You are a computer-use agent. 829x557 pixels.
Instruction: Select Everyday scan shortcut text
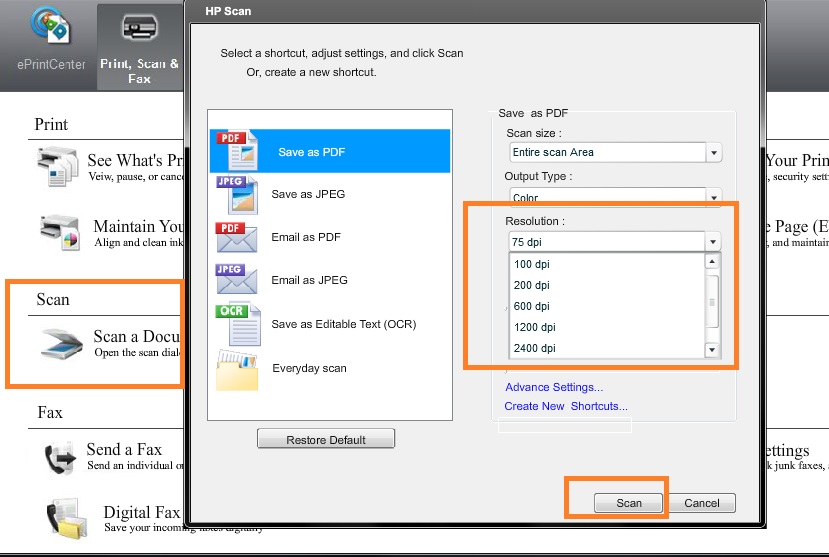click(309, 368)
